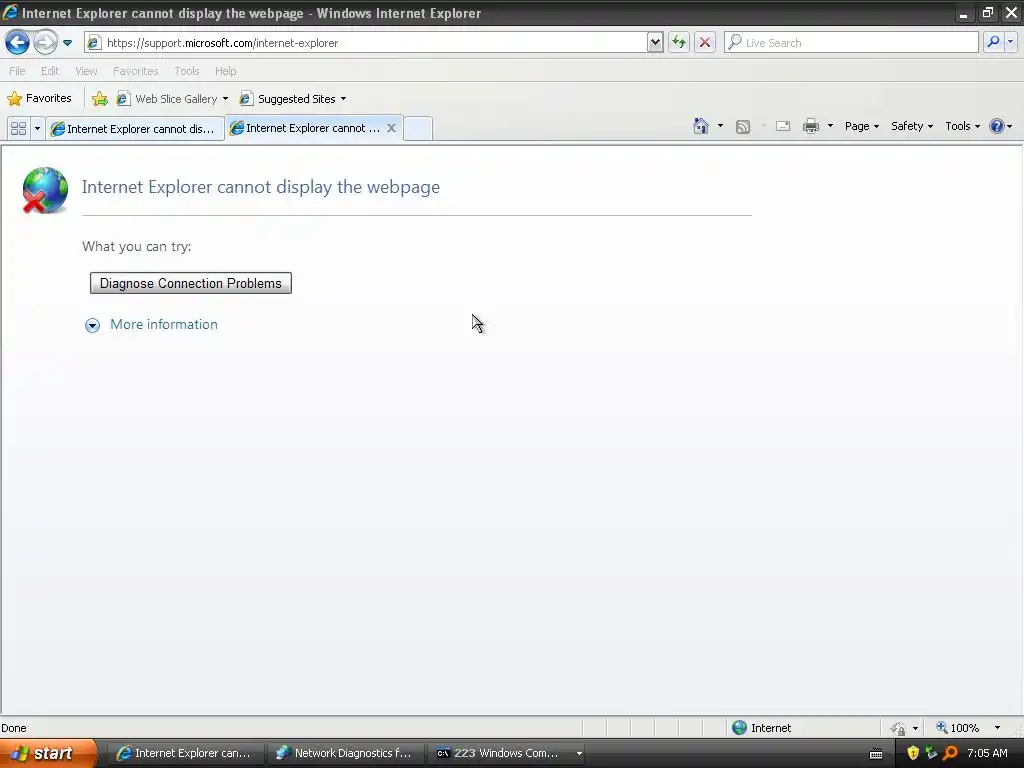Open the Favorites center star button
The image size is (1024, 768).
39,99
